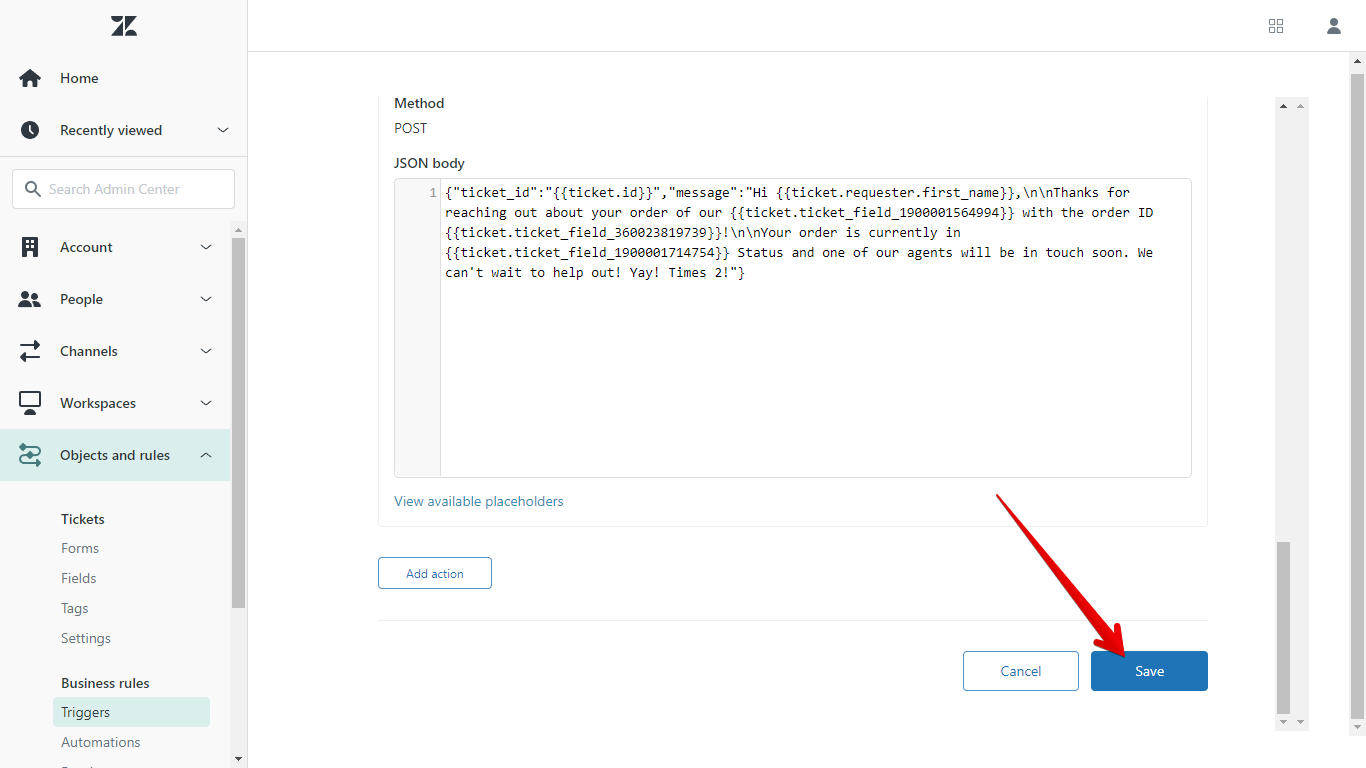The image size is (1366, 768).
Task: Click sidebar scrollbar down arrow
Action: pyautogui.click(x=238, y=759)
